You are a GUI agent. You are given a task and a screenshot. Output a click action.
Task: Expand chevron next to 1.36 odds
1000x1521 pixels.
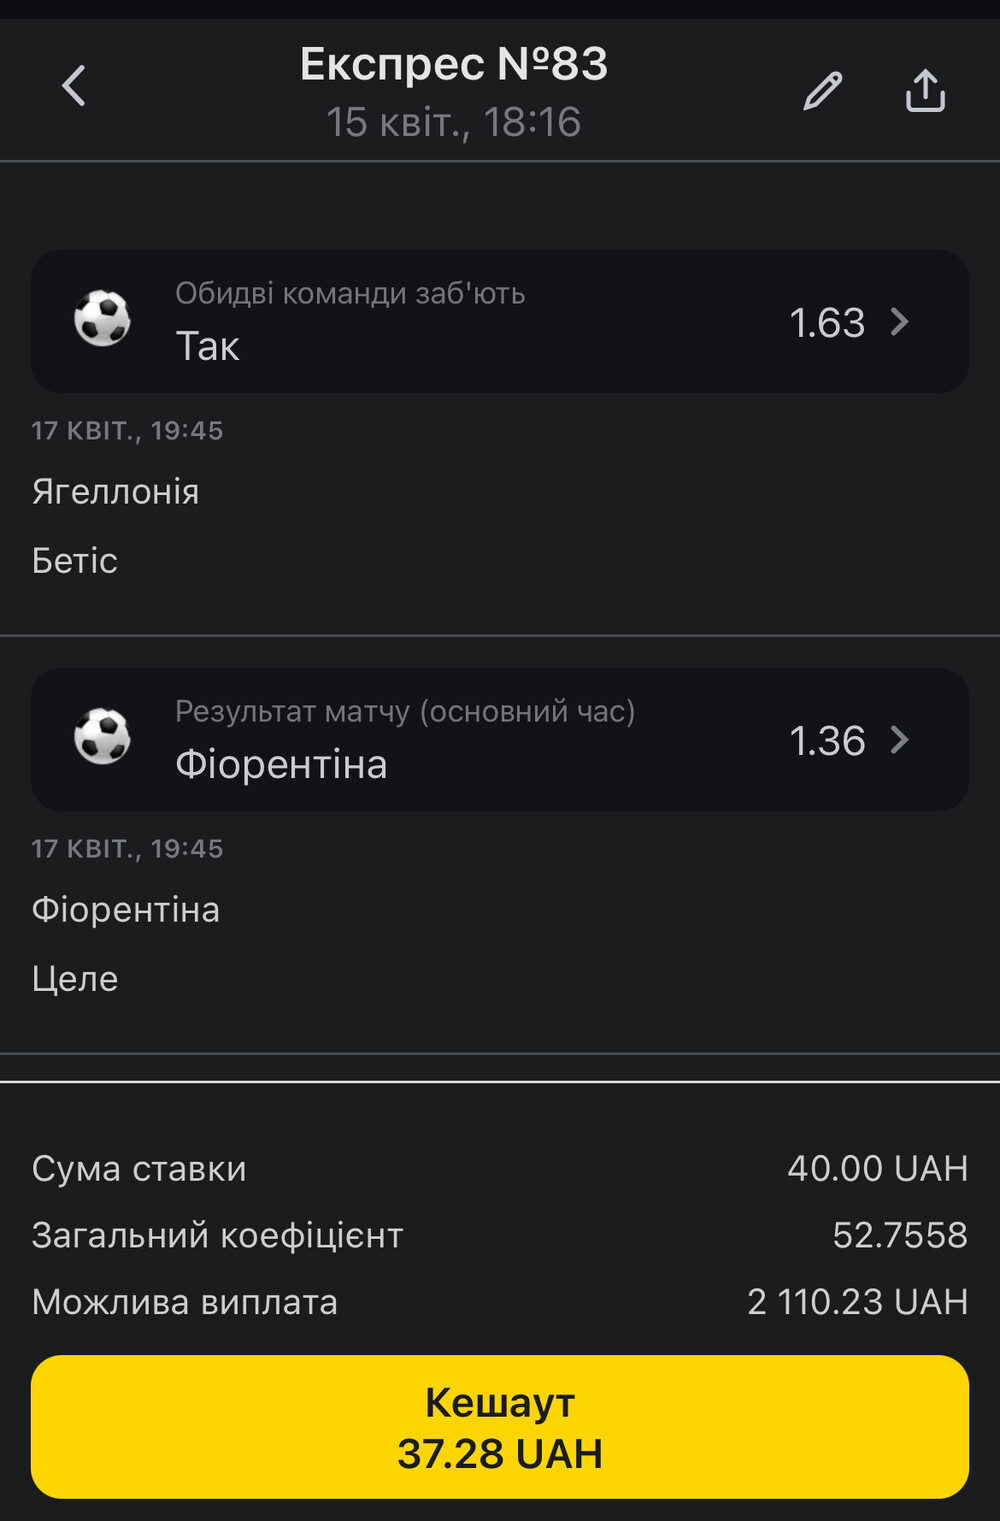[x=899, y=740]
